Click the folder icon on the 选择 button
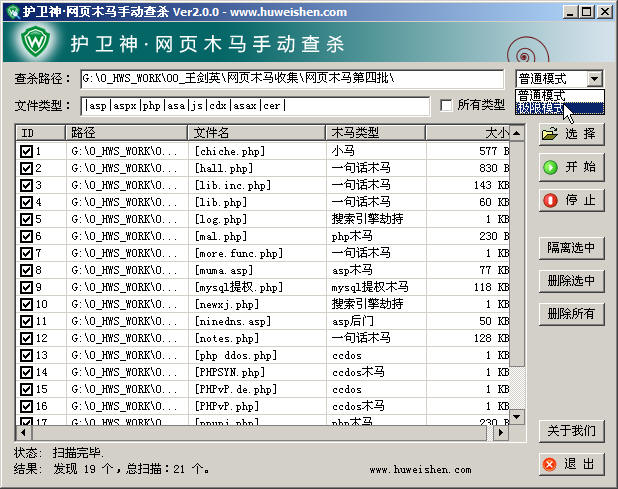618x489 pixels. tap(550, 134)
